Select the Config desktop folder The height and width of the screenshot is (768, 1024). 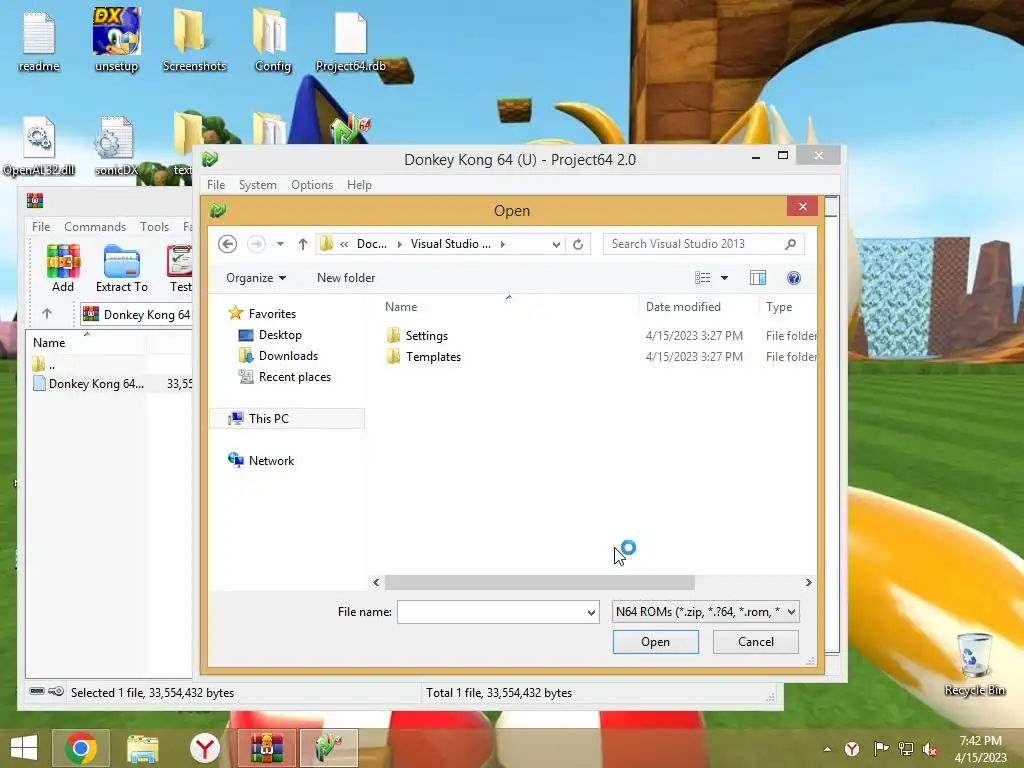tap(272, 41)
